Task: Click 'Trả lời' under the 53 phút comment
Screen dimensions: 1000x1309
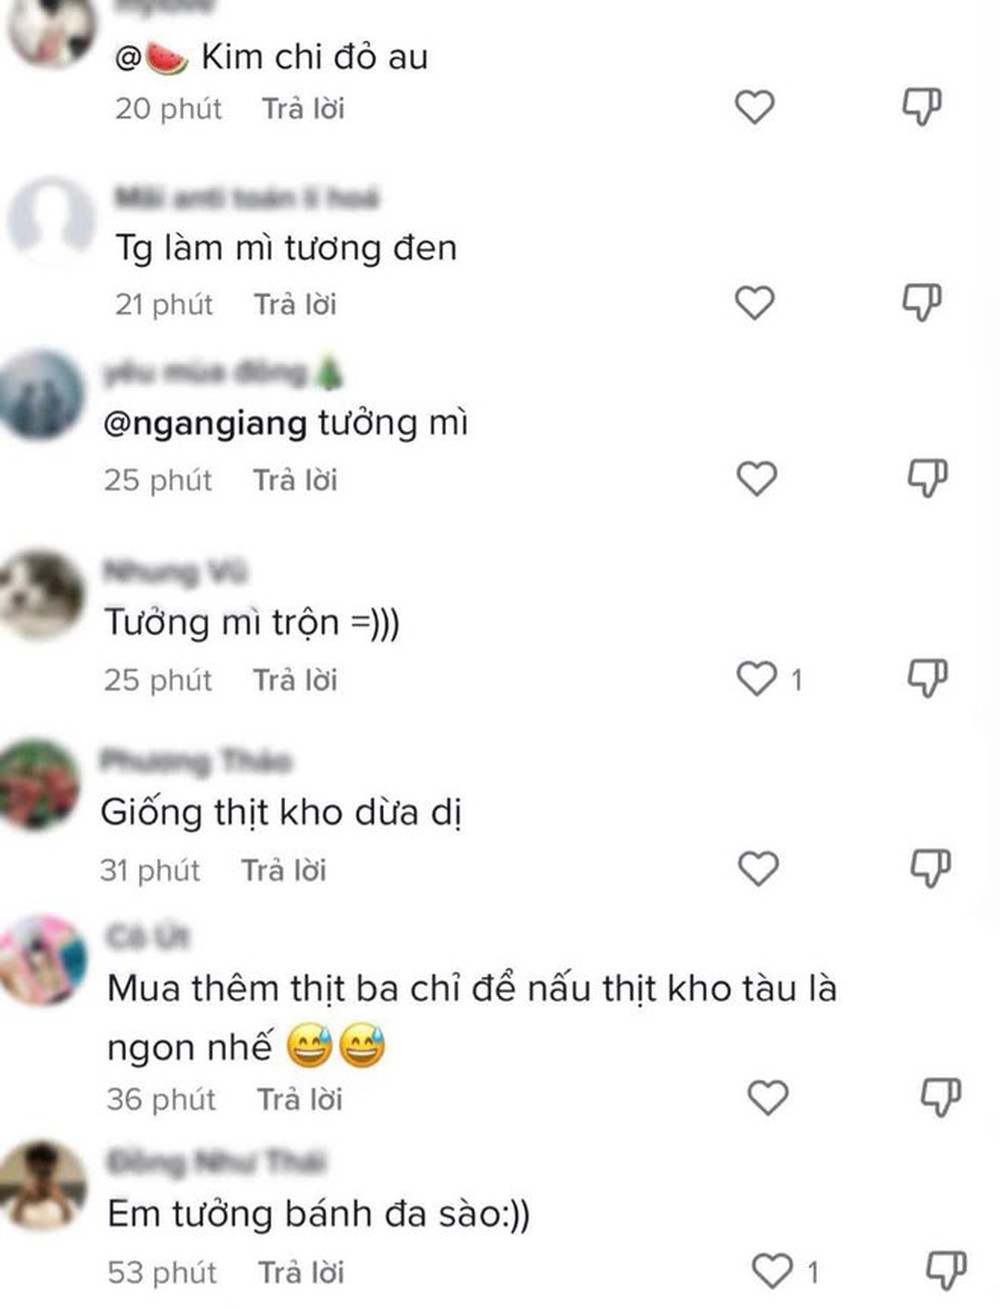Action: click(301, 1272)
